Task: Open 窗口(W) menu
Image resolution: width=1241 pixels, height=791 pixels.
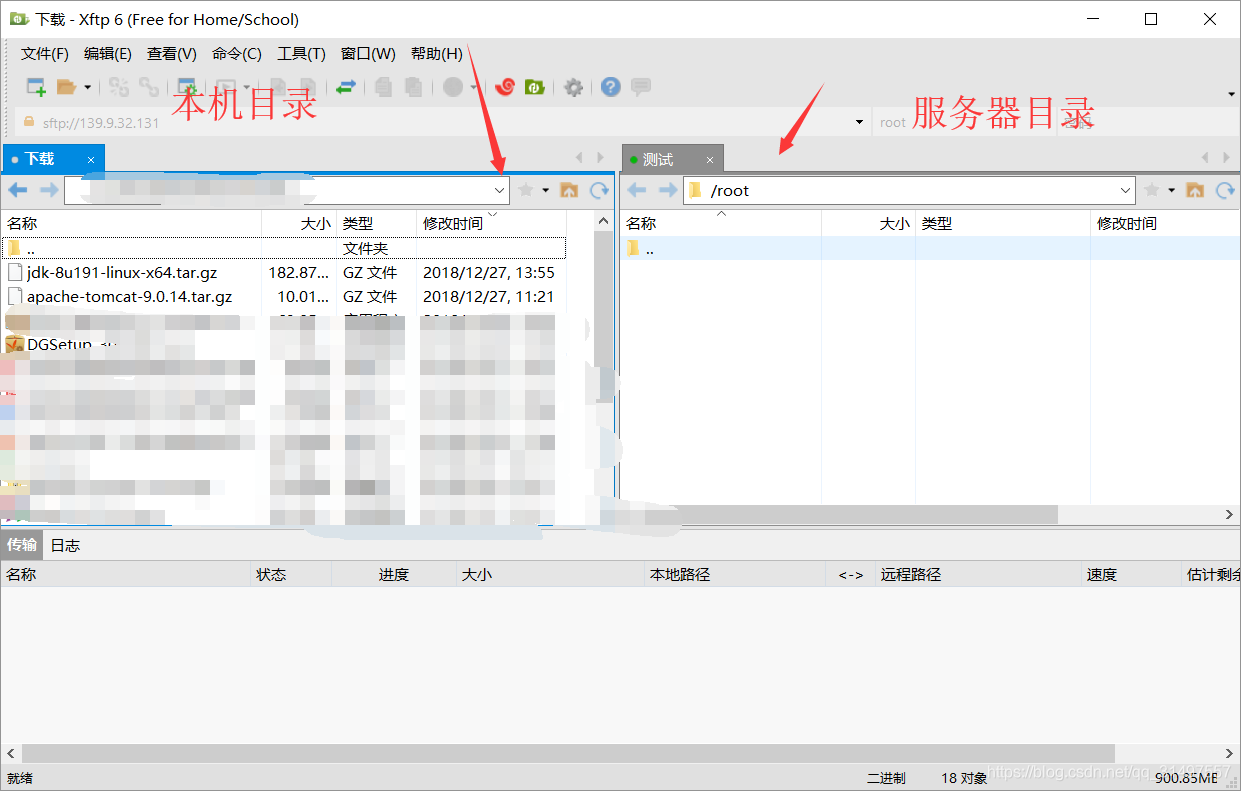Action: click(368, 54)
